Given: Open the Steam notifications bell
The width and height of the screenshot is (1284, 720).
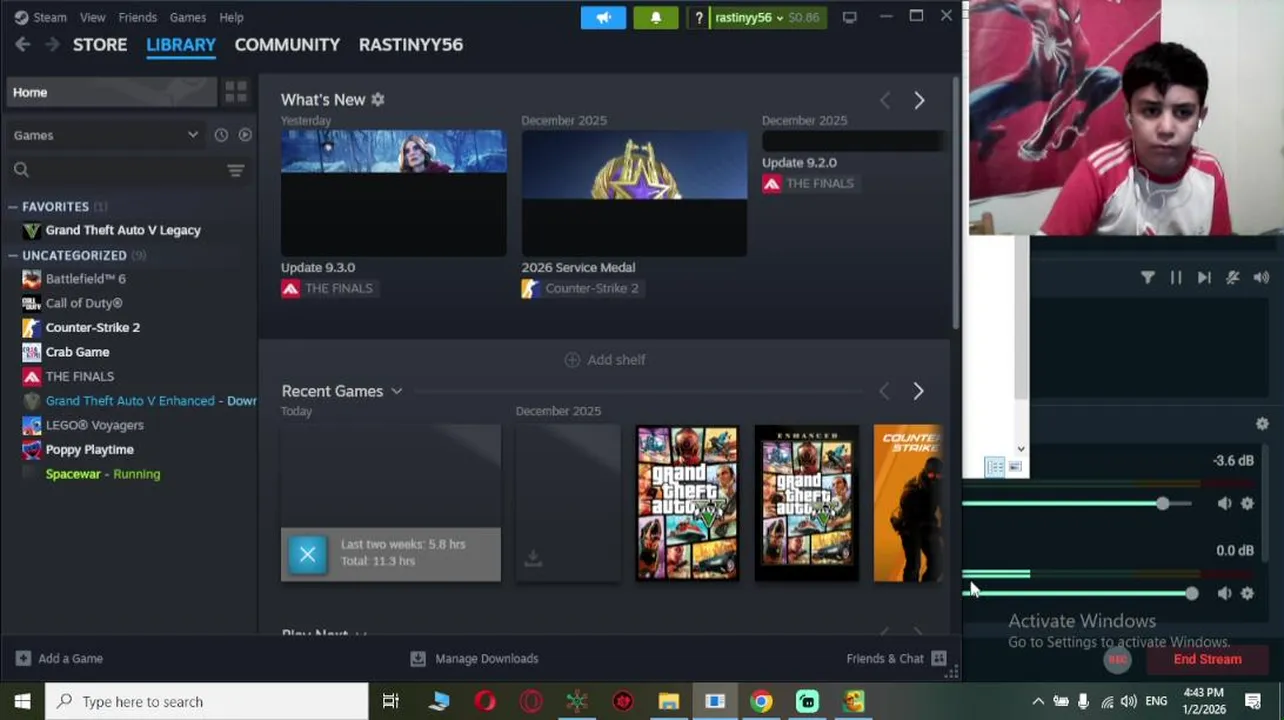Looking at the screenshot, I should (656, 17).
